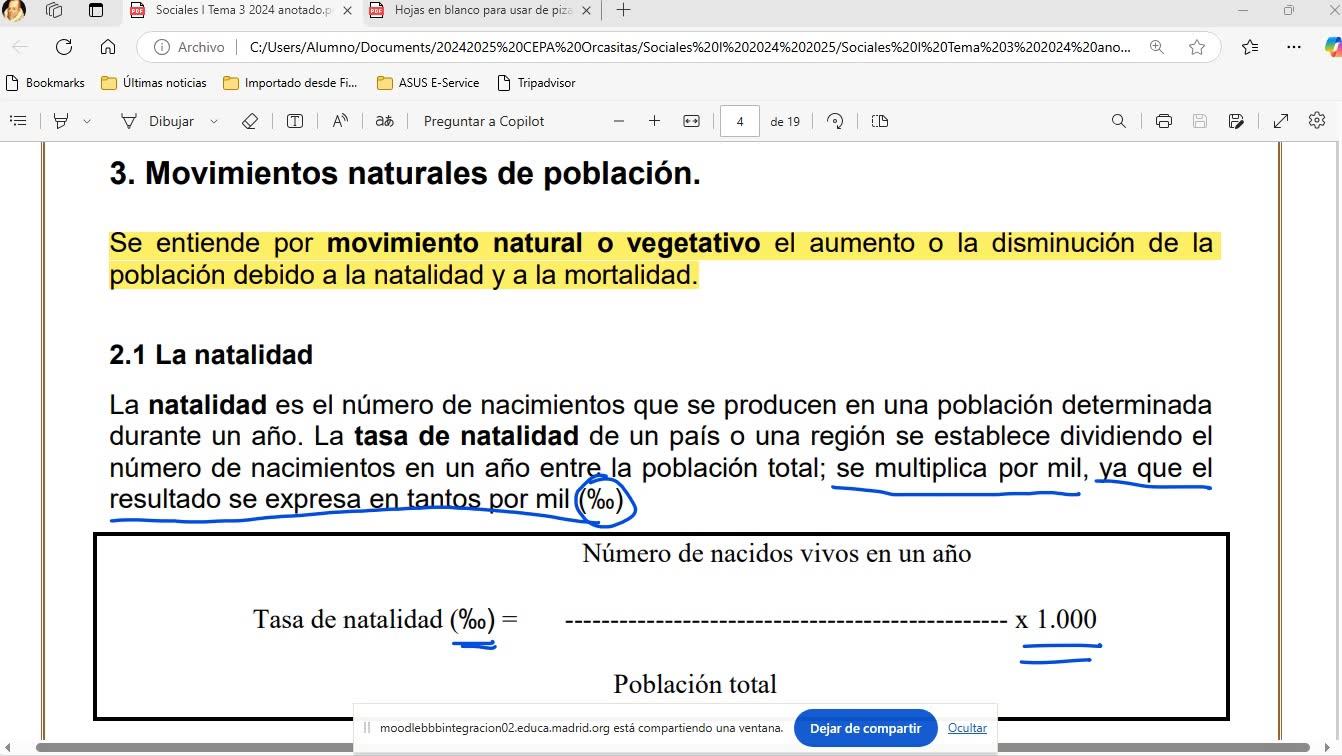
Task: Toggle full screen mode for PDF
Action: (1280, 121)
